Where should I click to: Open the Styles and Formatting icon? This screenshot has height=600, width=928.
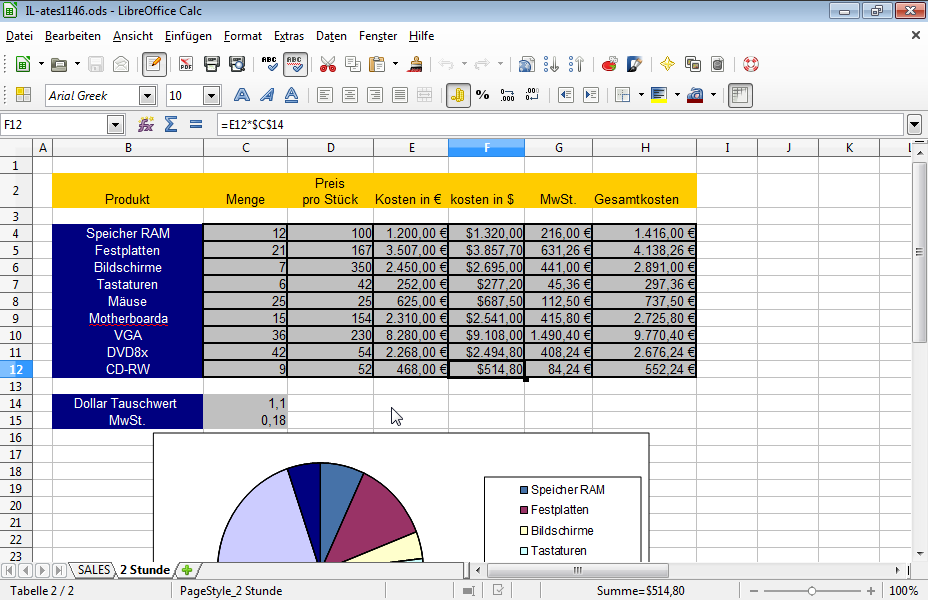click(23, 95)
